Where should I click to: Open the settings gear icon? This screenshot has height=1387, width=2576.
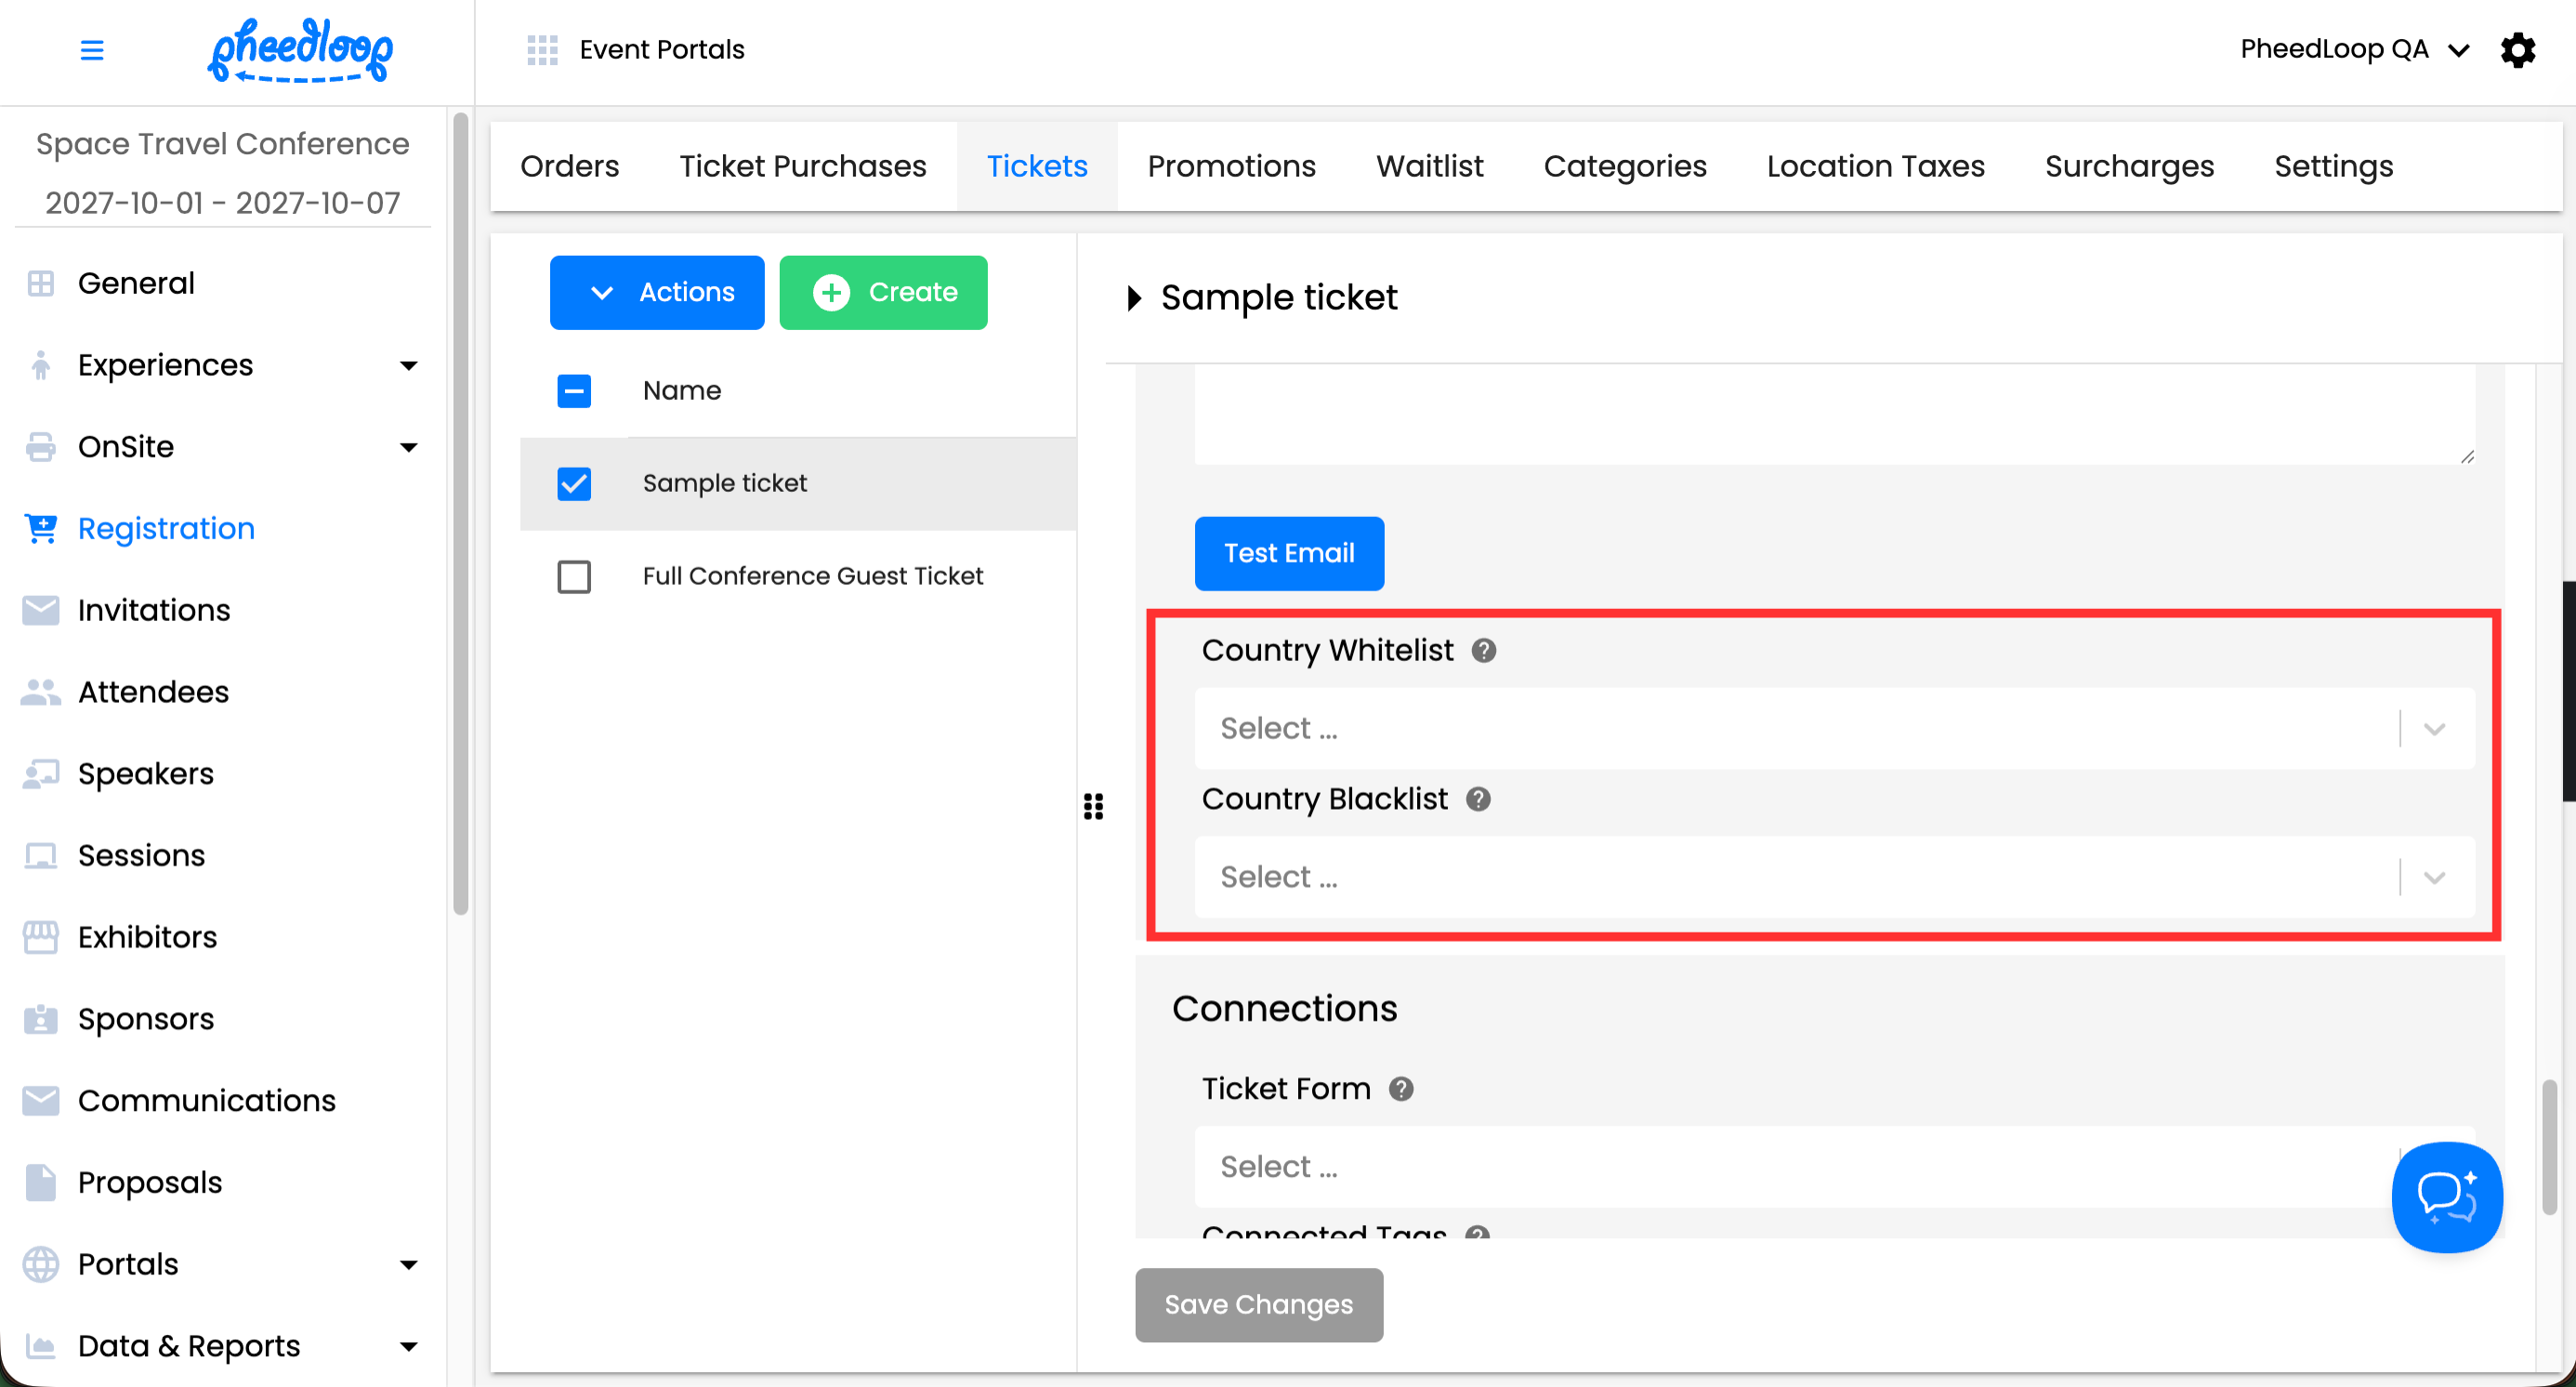coord(2517,49)
